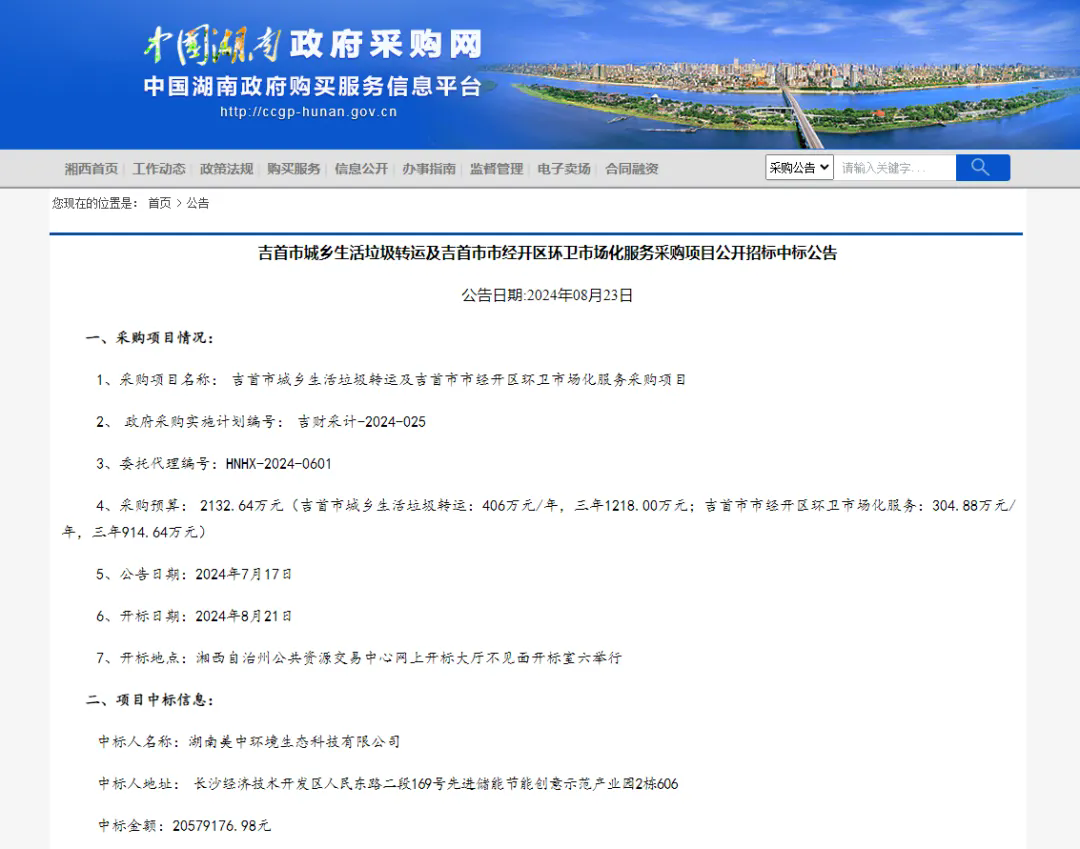This screenshot has height=849, width=1080.
Task: Click the winning bidder name 湖南美中环境生态科技有限公司
Action: pos(294,742)
